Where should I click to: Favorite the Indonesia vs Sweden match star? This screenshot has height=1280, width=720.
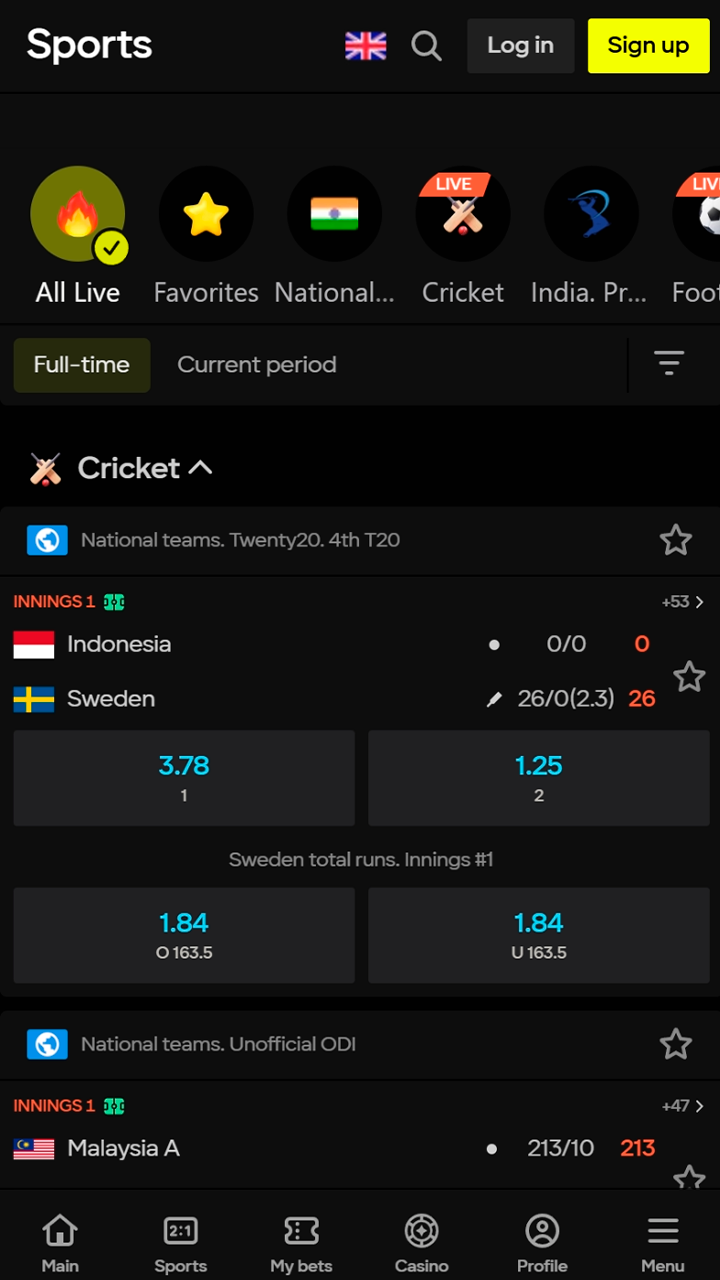(689, 677)
